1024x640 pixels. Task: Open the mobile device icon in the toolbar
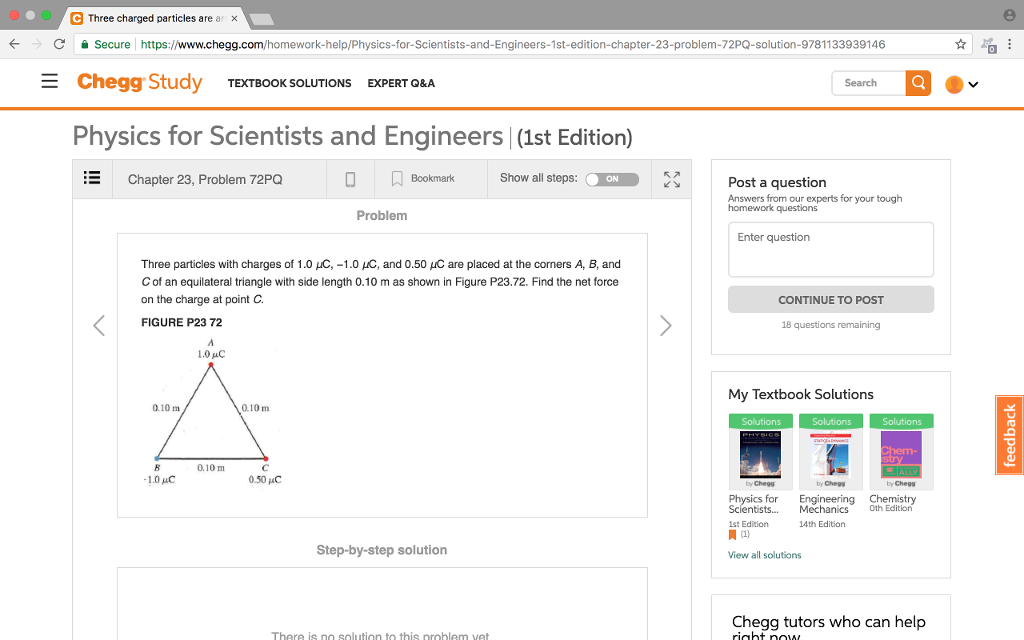point(349,178)
